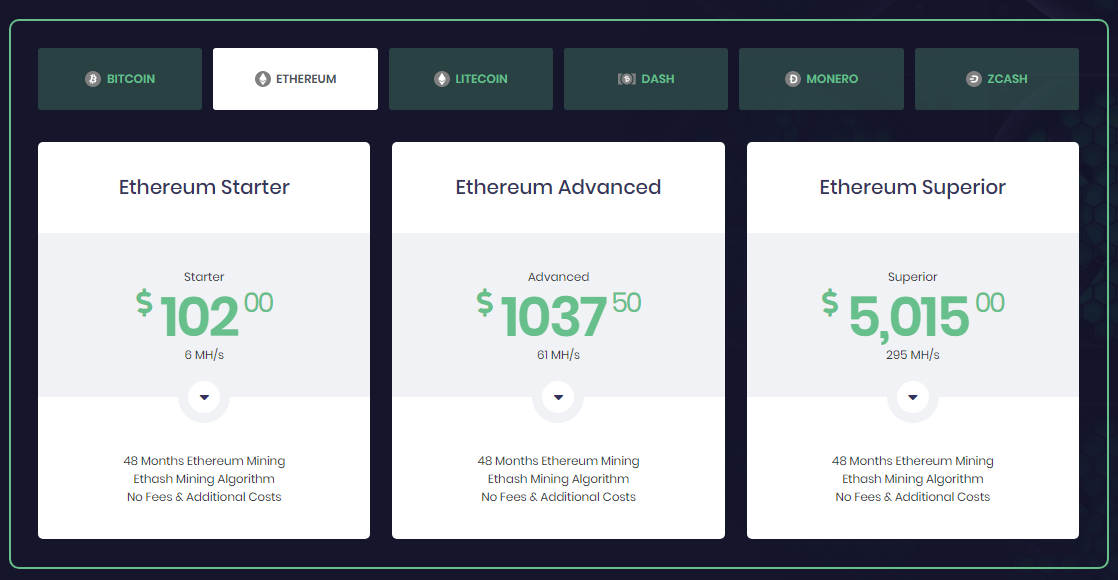1118x580 pixels.
Task: Click the Dash currency icon
Action: tap(627, 79)
